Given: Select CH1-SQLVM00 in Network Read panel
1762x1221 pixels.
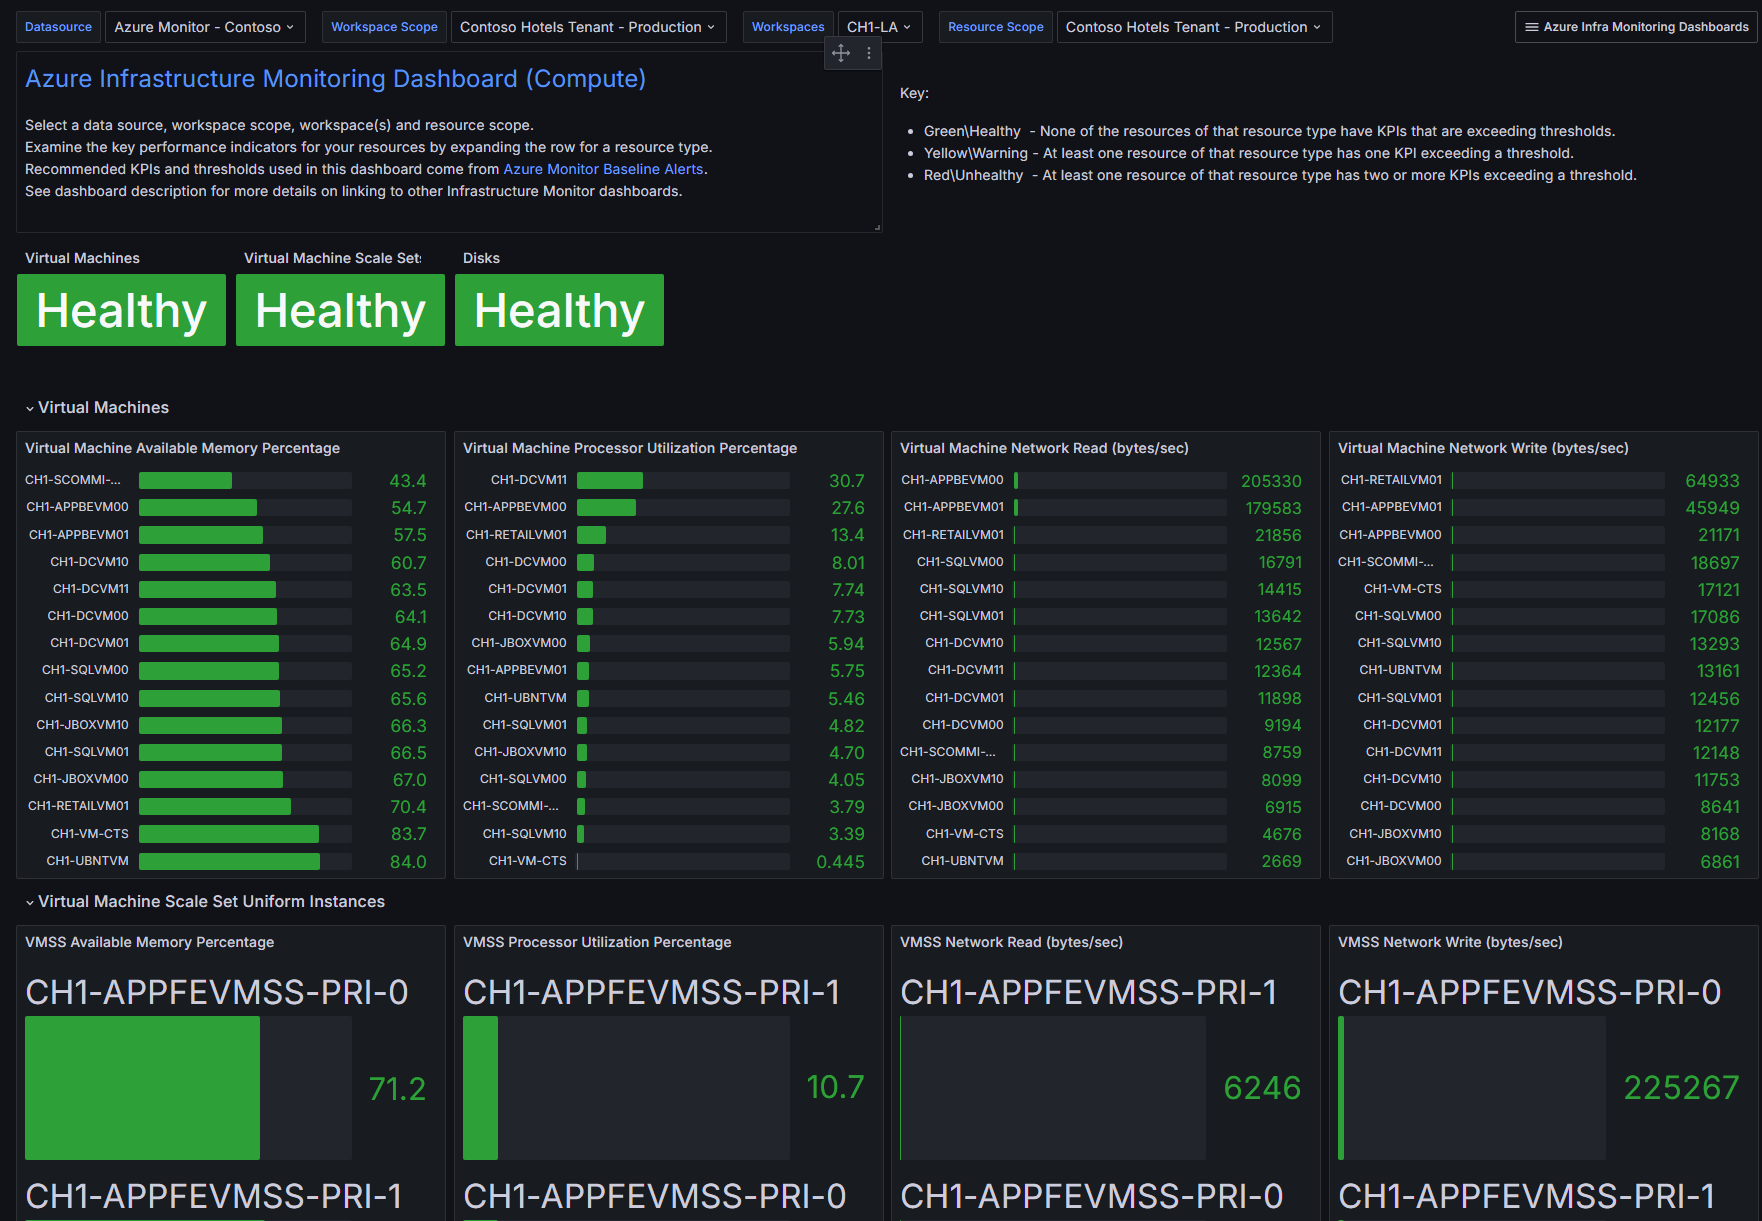Looking at the screenshot, I should click(960, 562).
